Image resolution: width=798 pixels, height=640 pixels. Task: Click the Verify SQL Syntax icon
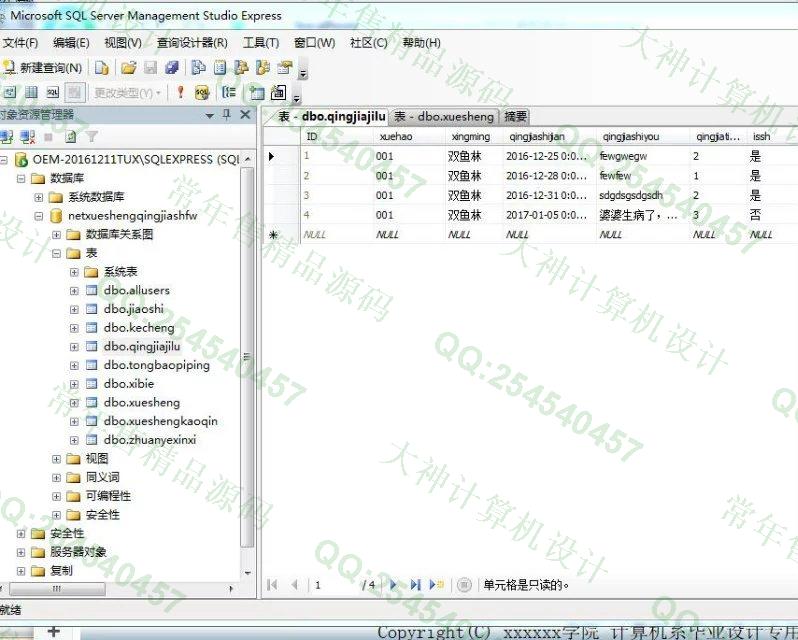[x=202, y=92]
